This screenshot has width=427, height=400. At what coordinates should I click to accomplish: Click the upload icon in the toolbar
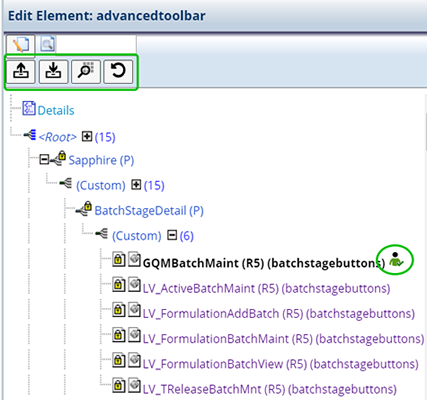21,71
